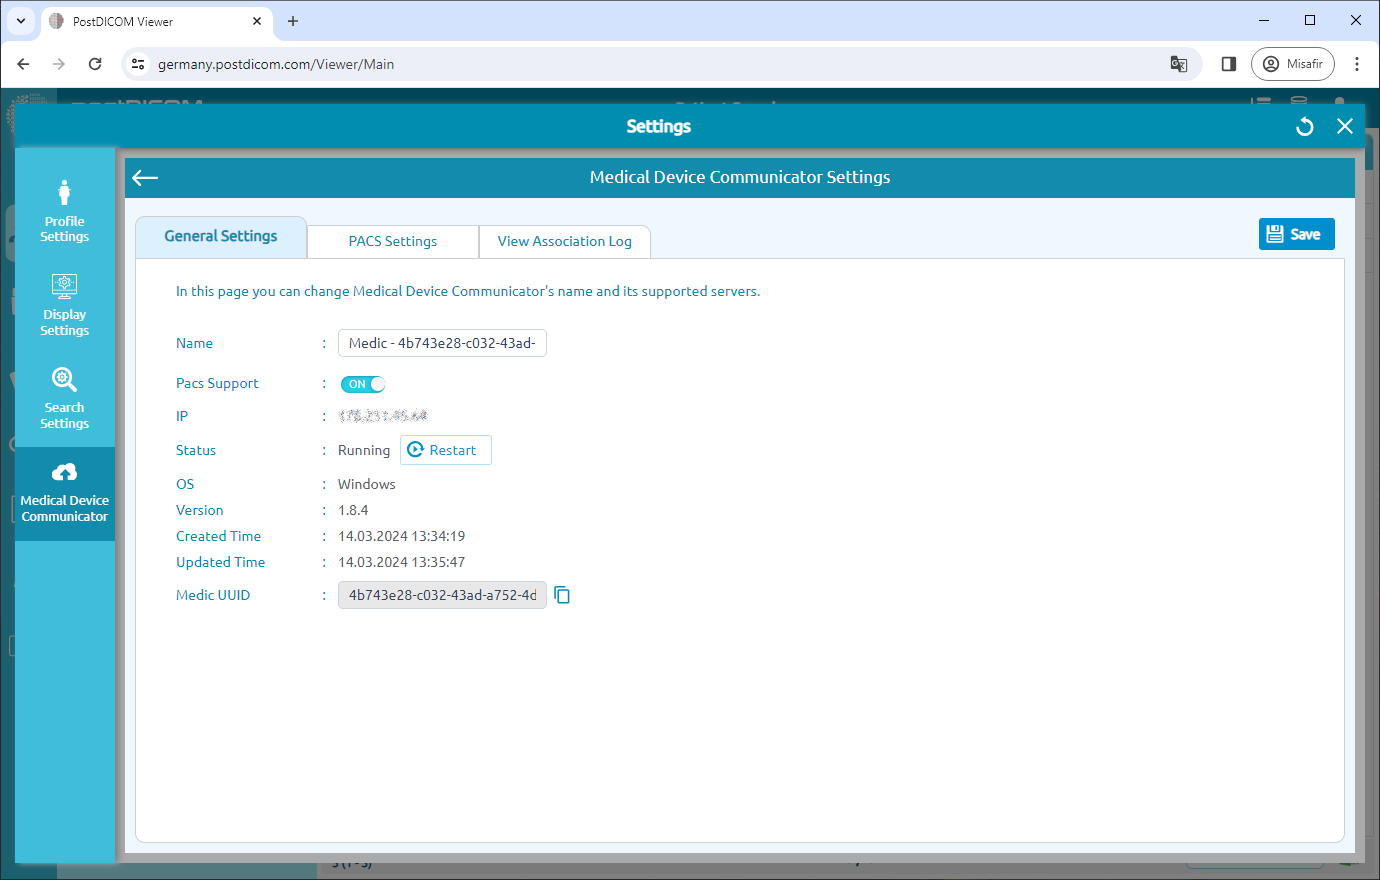This screenshot has width=1380, height=880.
Task: Open Chrome's three-dot menu
Action: click(x=1357, y=63)
